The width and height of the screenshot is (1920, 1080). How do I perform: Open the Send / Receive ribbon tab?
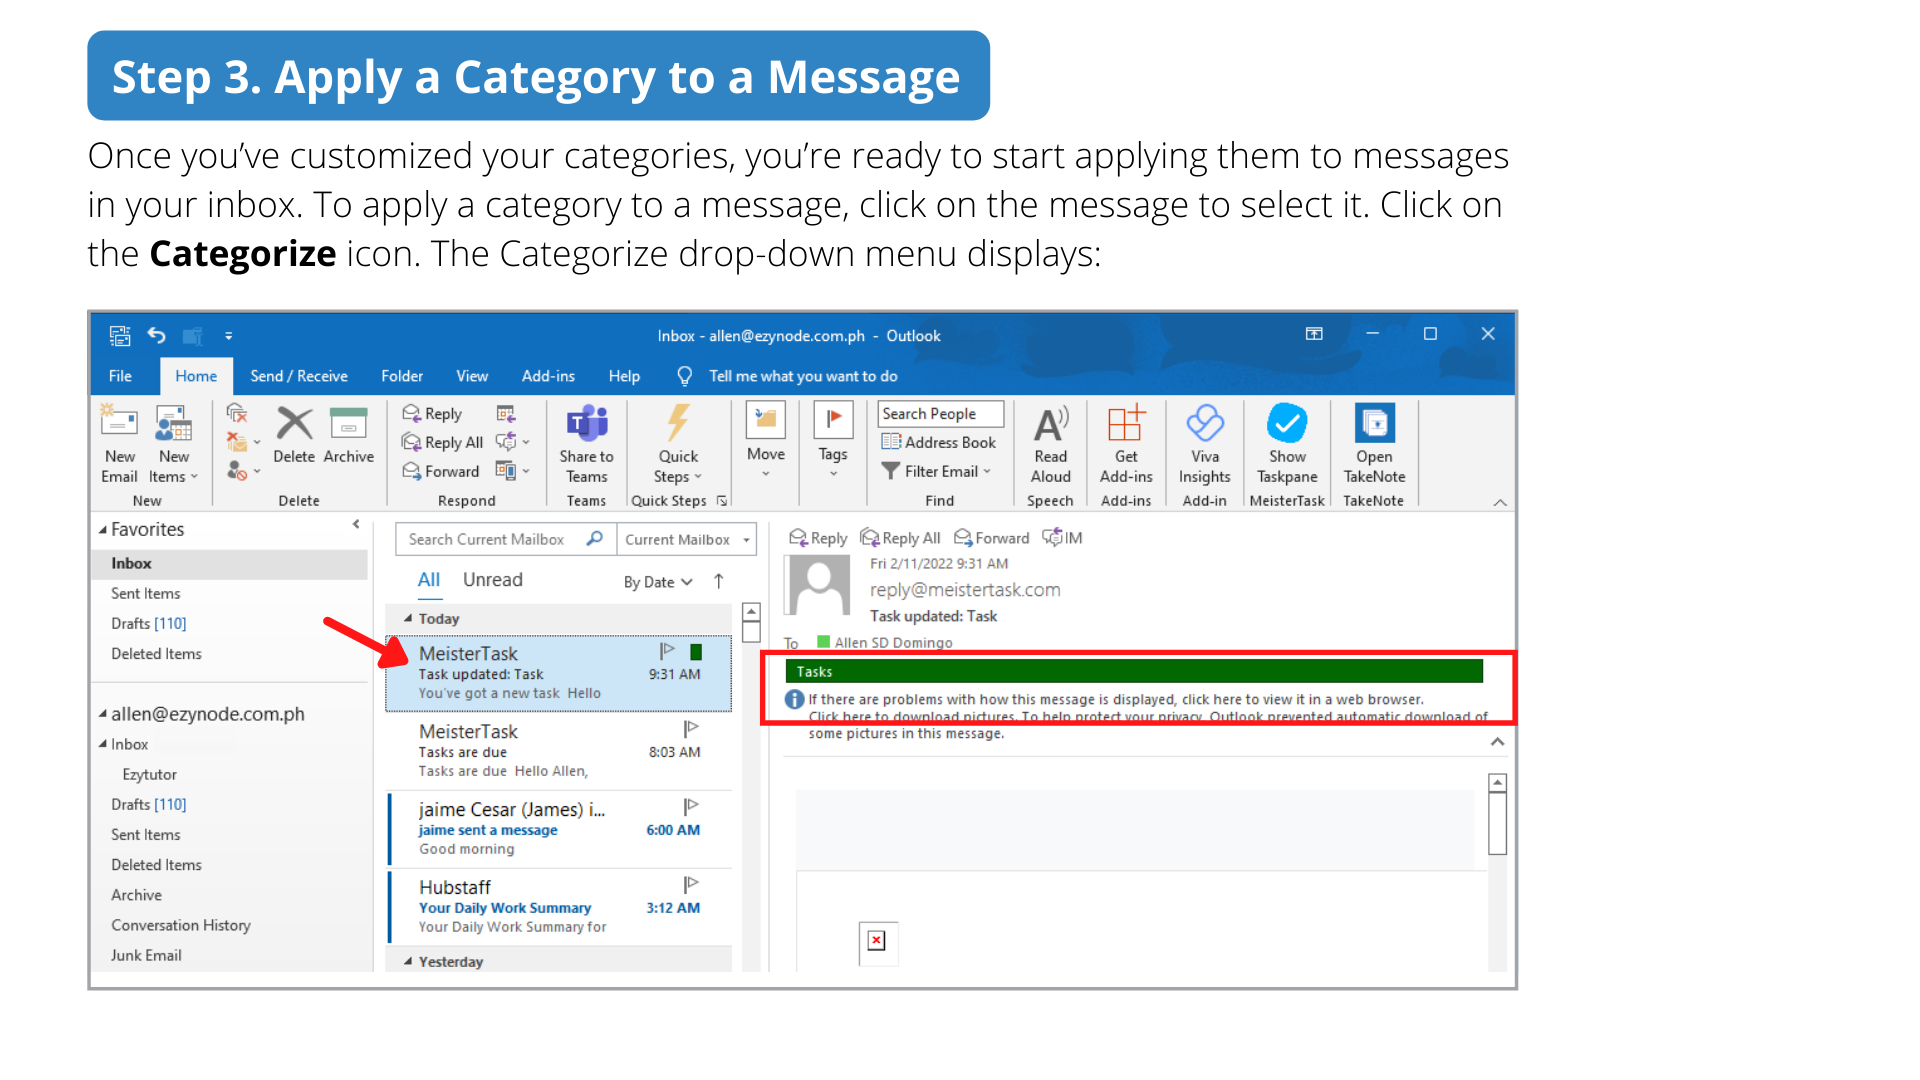(x=299, y=376)
